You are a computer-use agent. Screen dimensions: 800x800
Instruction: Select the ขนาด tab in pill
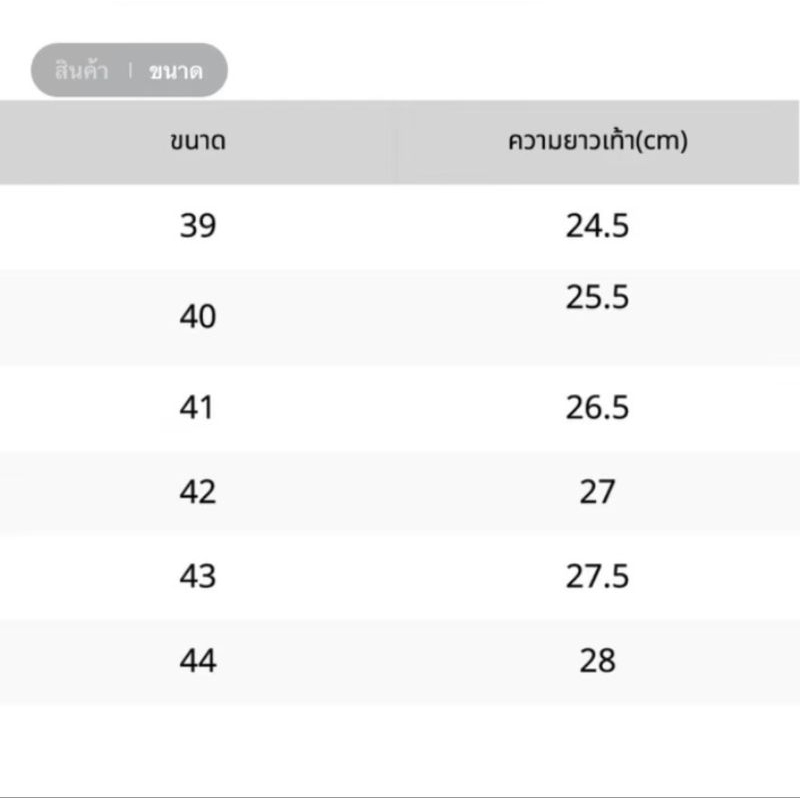(176, 71)
